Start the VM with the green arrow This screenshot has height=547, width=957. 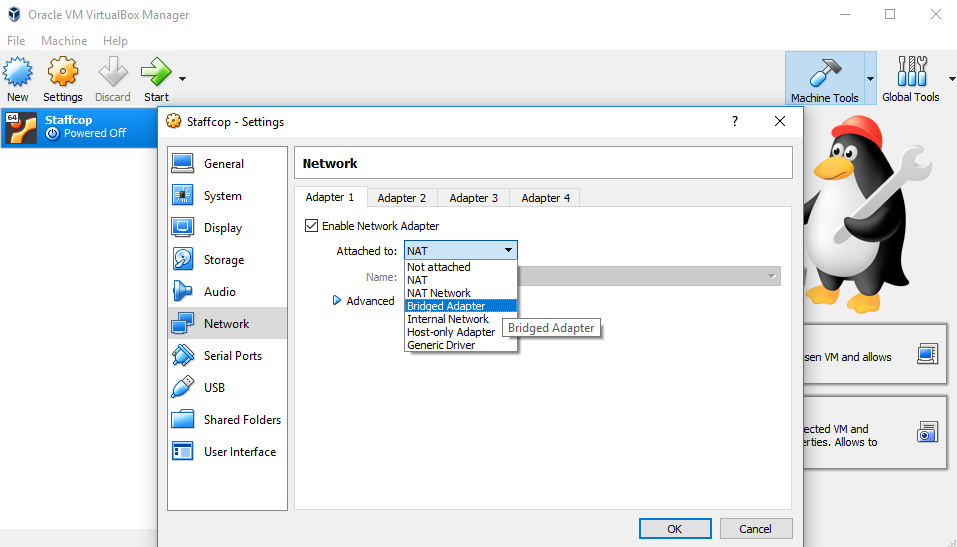click(x=157, y=73)
